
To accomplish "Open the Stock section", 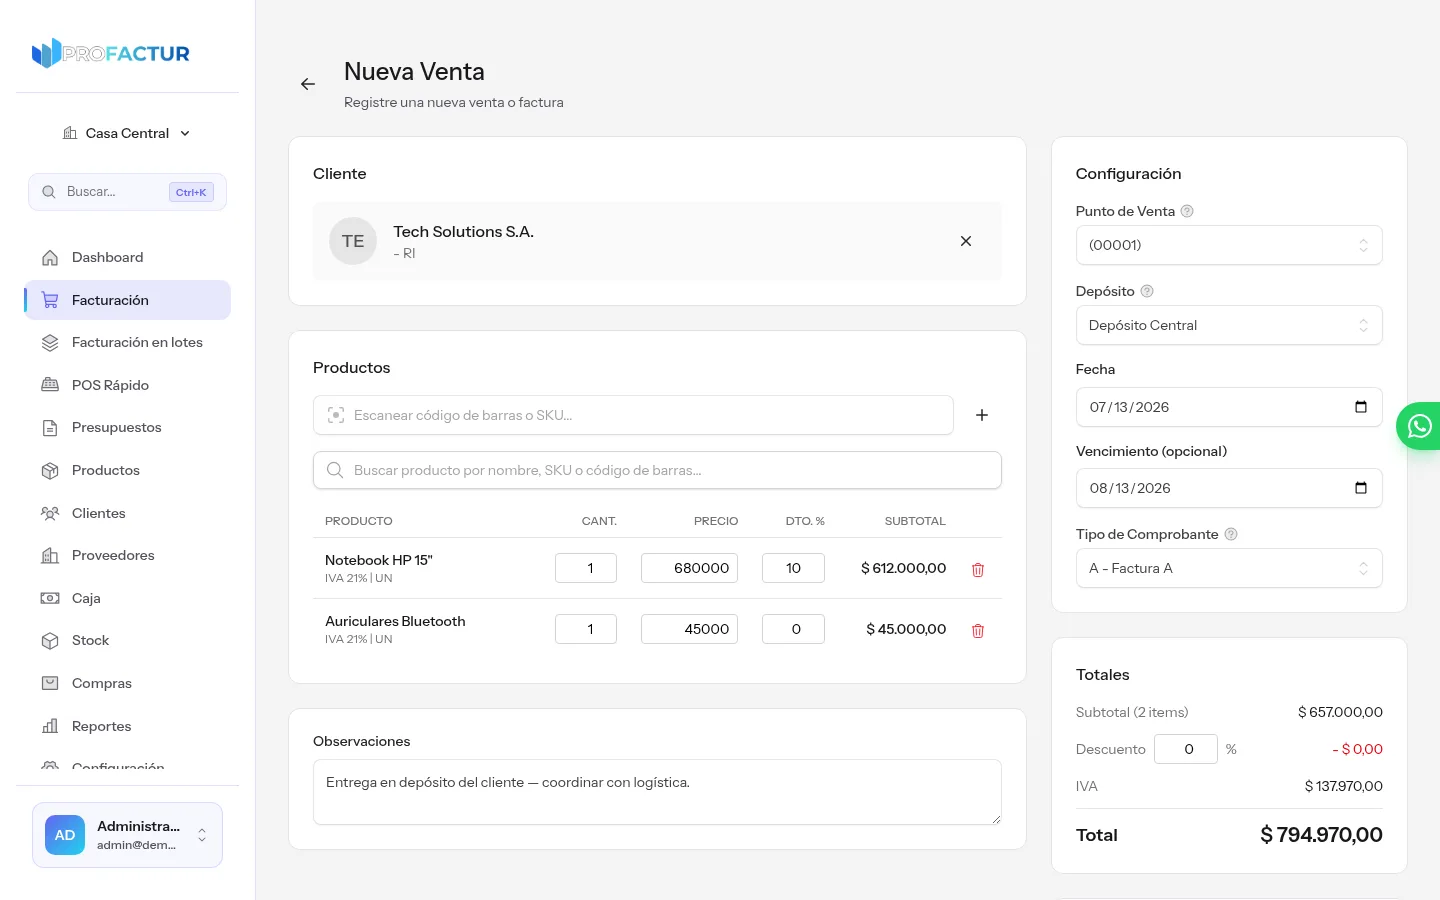I will coord(128,640).
